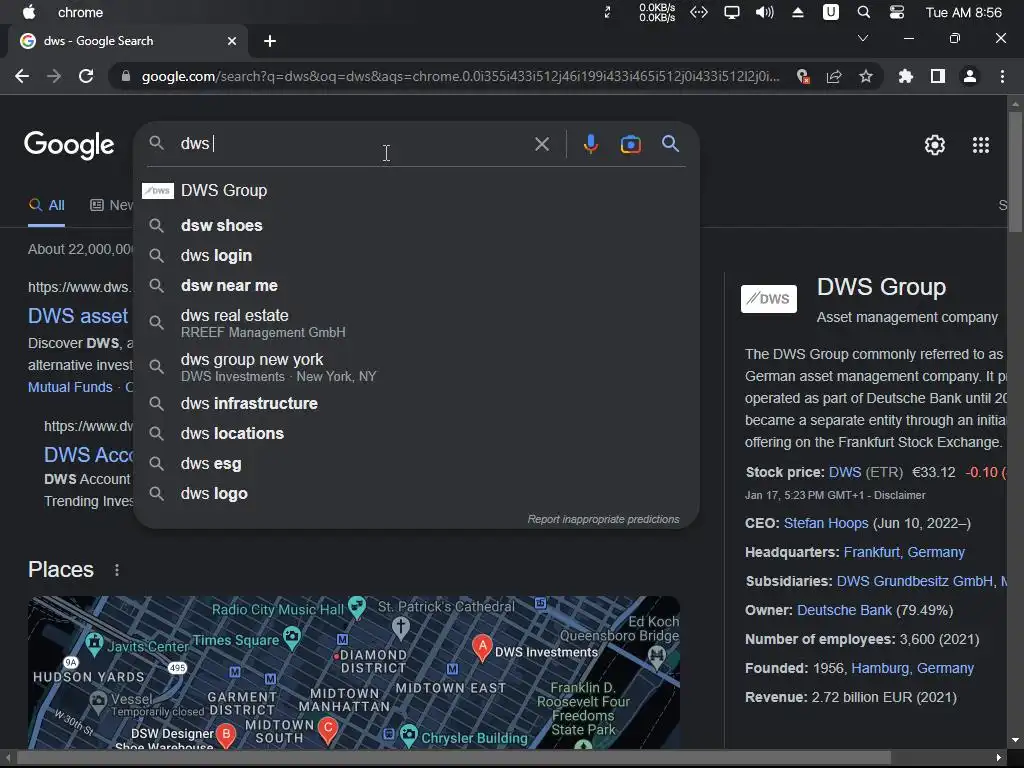Select the dws infrastructure suggestion
Screen dimensions: 1024x768
tap(416, 404)
